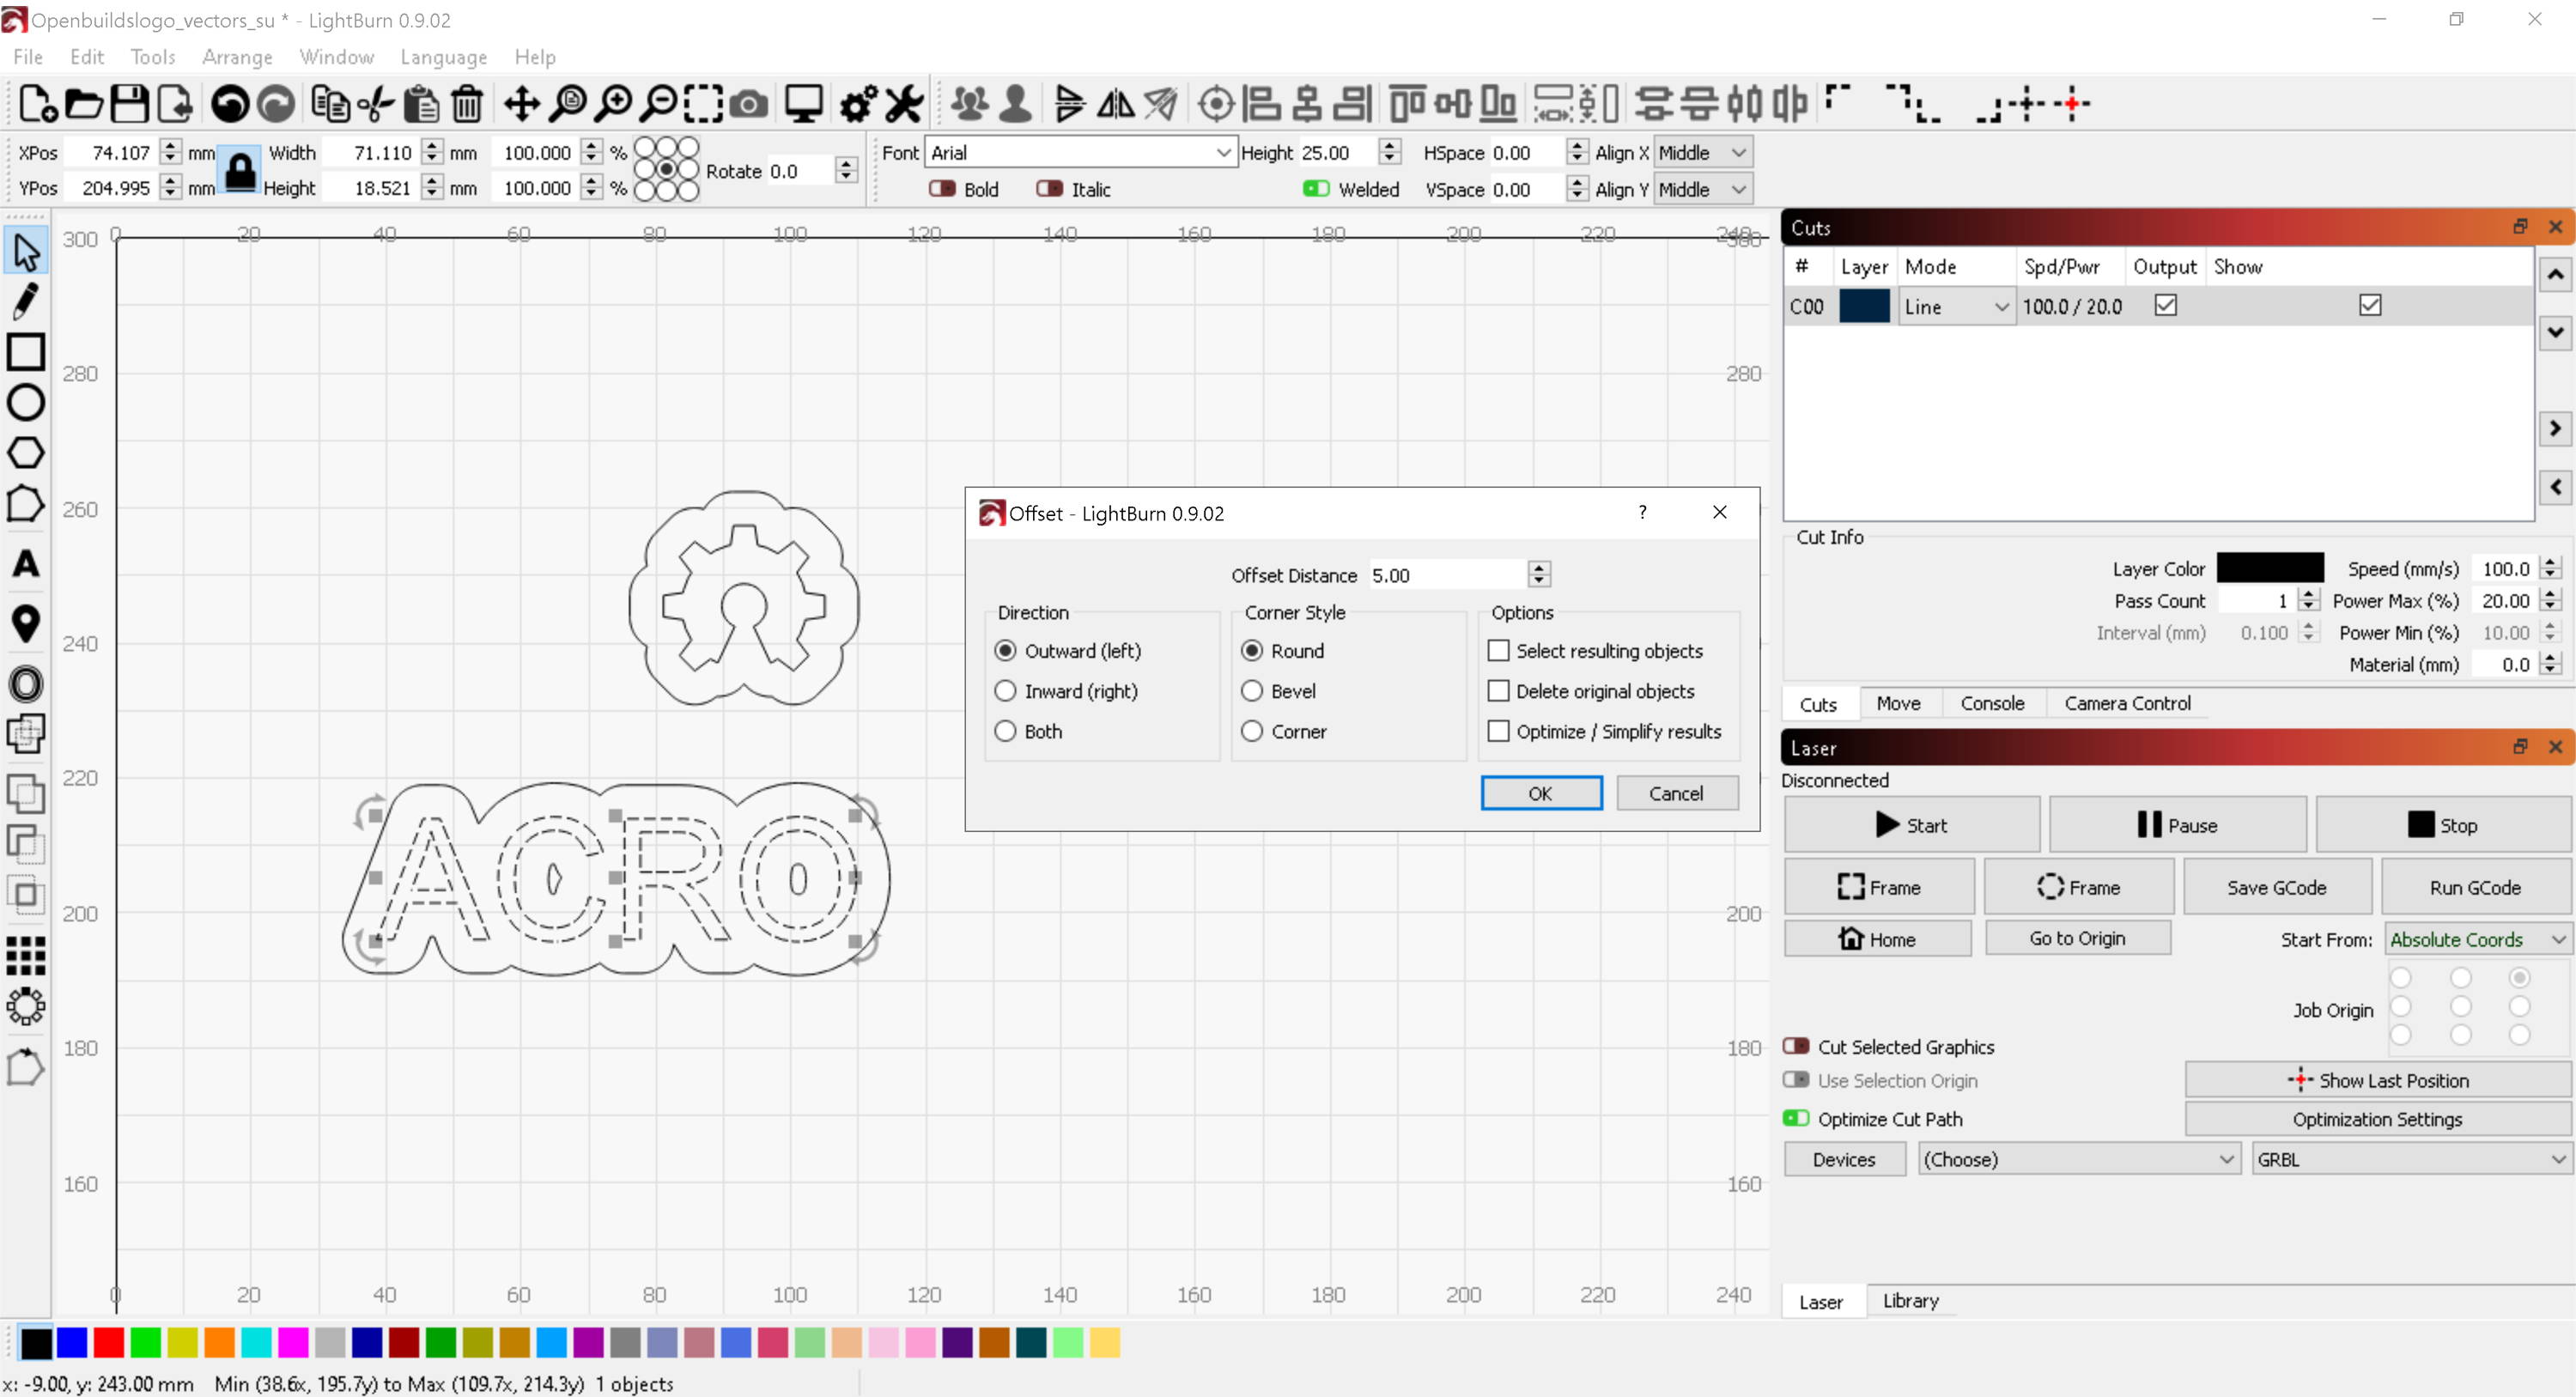
Task: Open the Start From Absolute Coords dropdown
Action: click(2477, 939)
